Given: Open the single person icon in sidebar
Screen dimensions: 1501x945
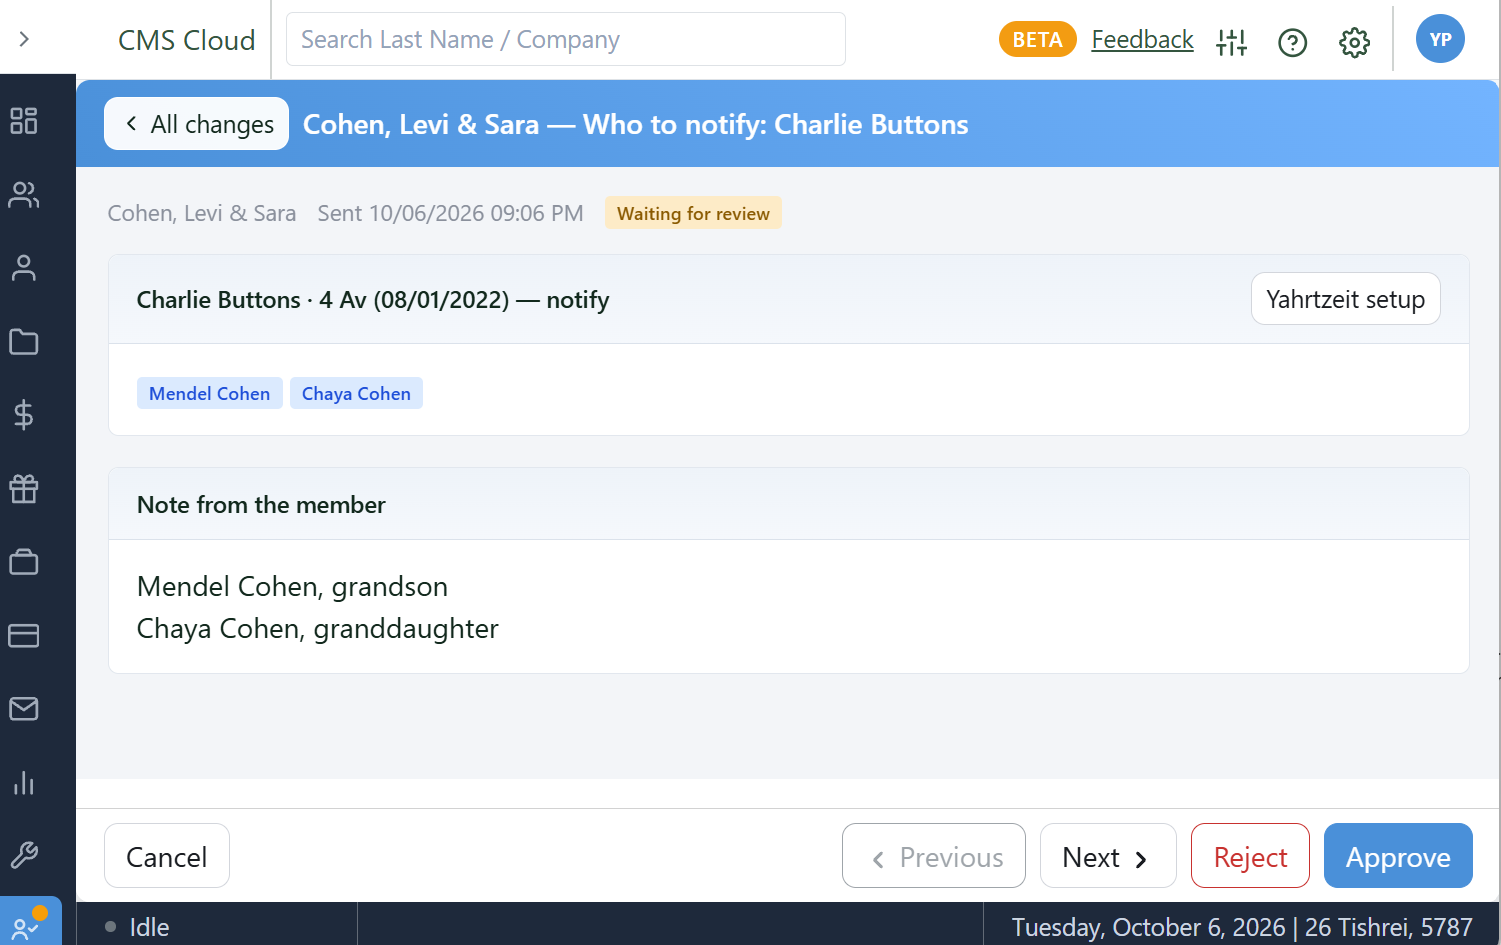Looking at the screenshot, I should [24, 268].
